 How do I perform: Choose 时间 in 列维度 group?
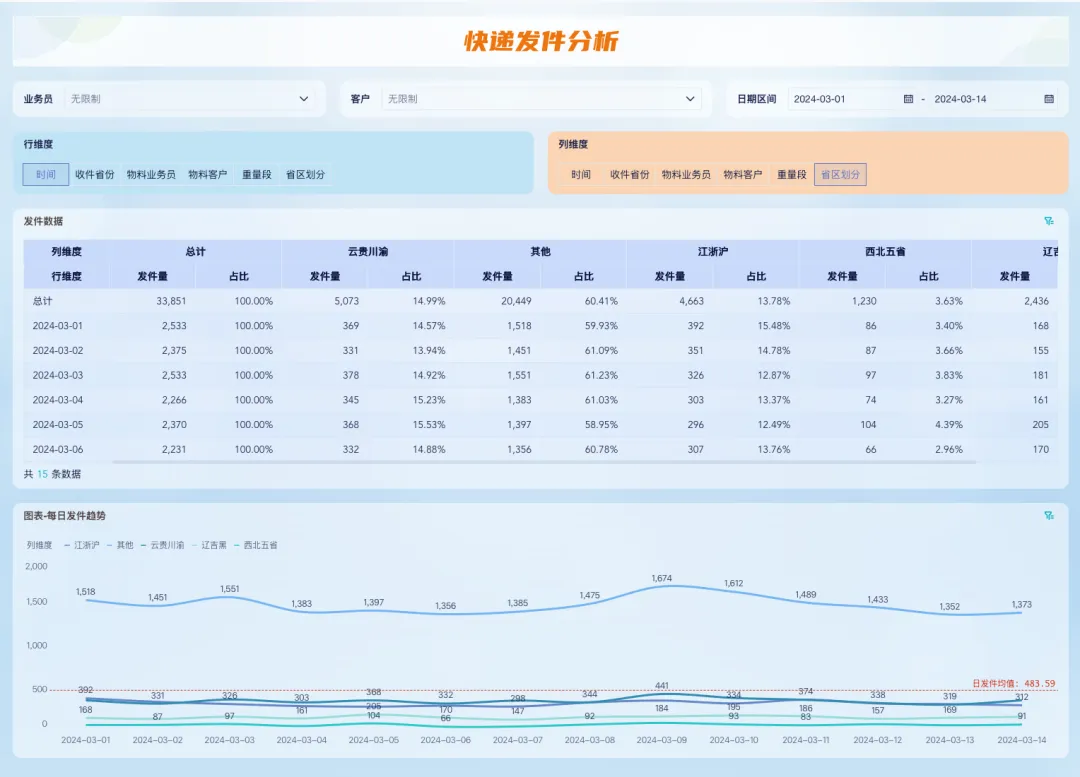[x=581, y=175]
